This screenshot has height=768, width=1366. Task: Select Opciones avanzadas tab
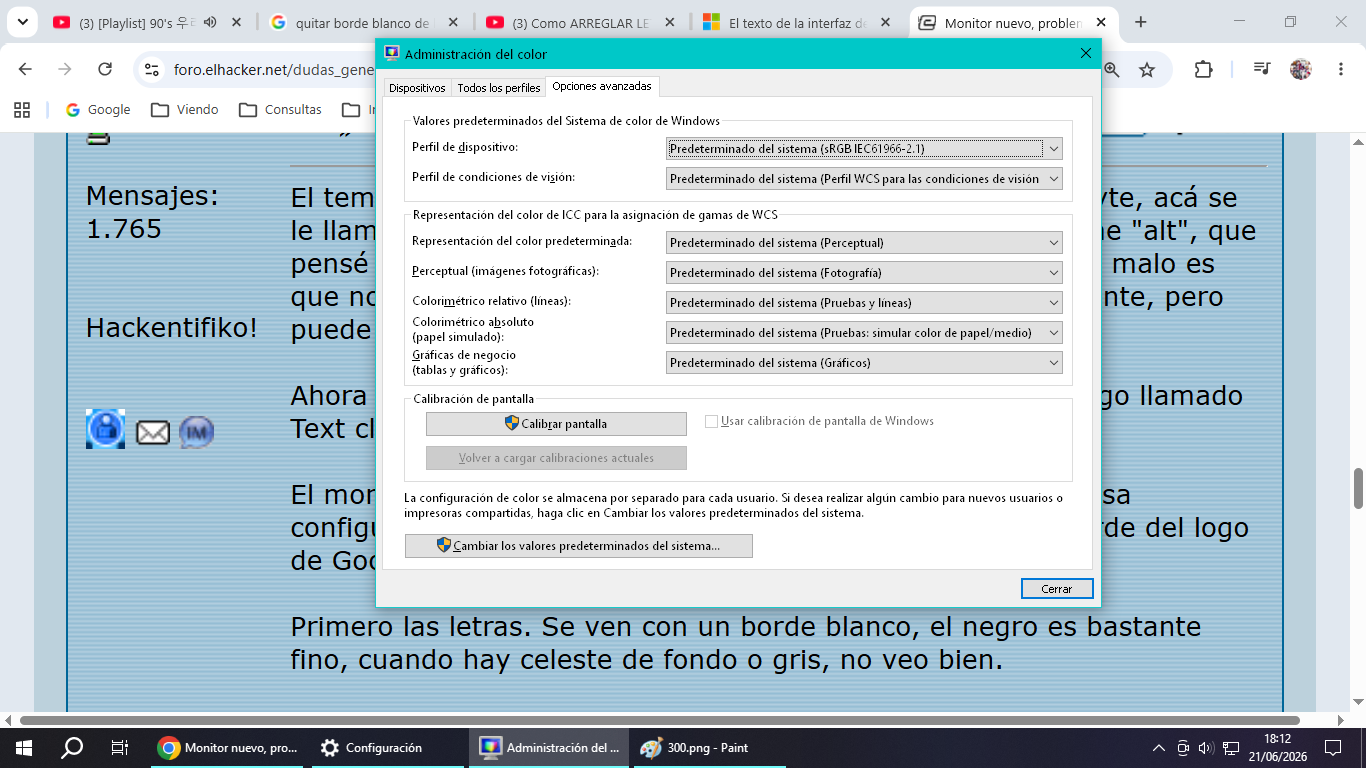click(x=602, y=86)
